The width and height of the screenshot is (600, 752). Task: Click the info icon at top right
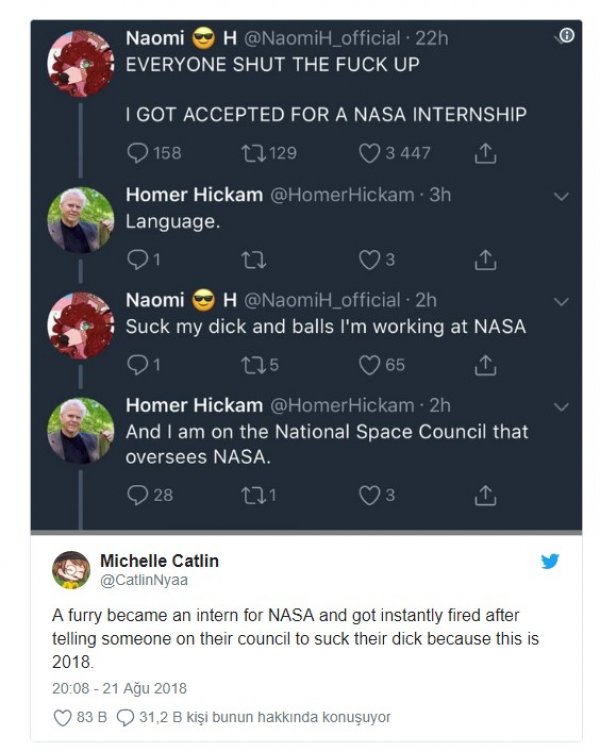[x=565, y=36]
